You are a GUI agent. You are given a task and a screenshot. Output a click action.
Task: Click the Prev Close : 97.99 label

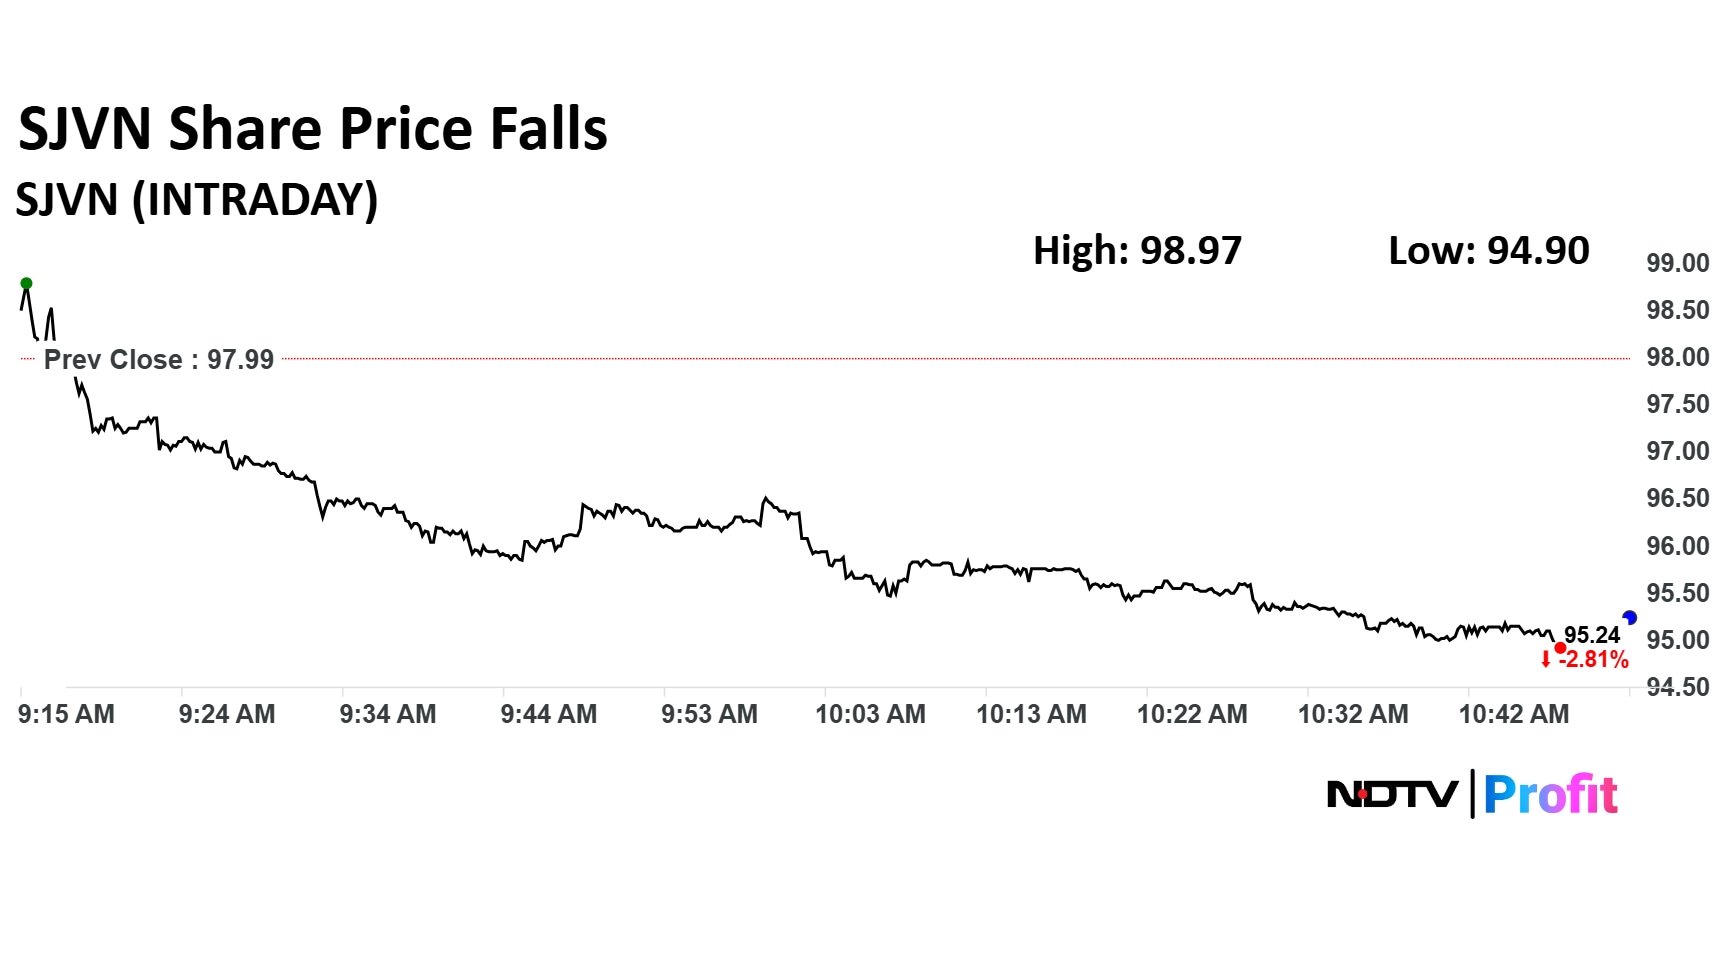158,360
